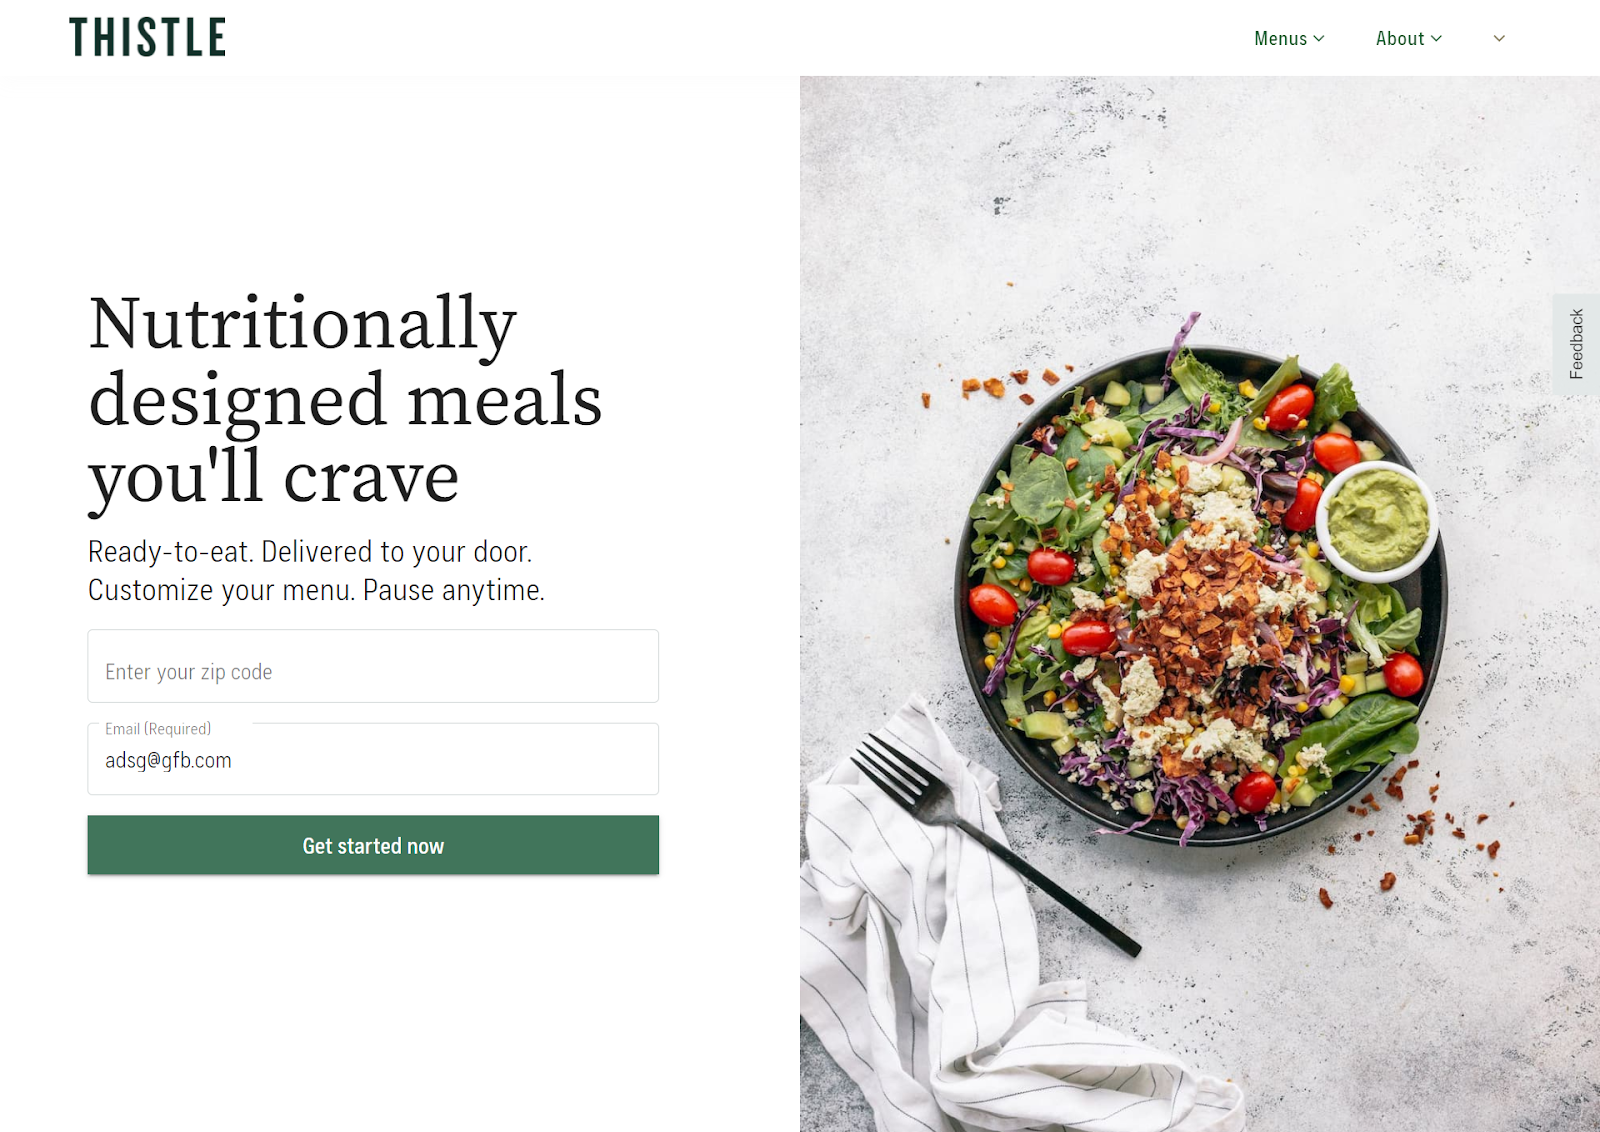Click the Ready-to-eat tagline text
This screenshot has width=1600, height=1132.
point(310,552)
